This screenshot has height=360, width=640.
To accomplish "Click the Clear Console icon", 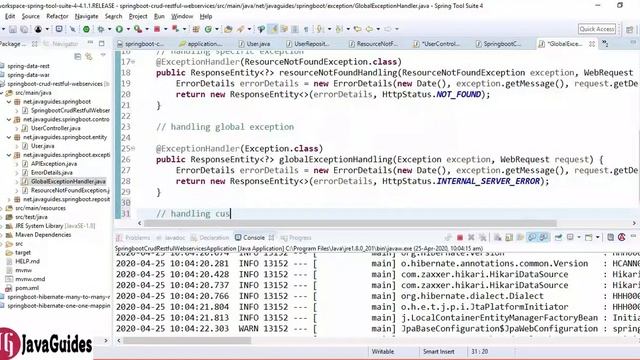I will coord(498,238).
